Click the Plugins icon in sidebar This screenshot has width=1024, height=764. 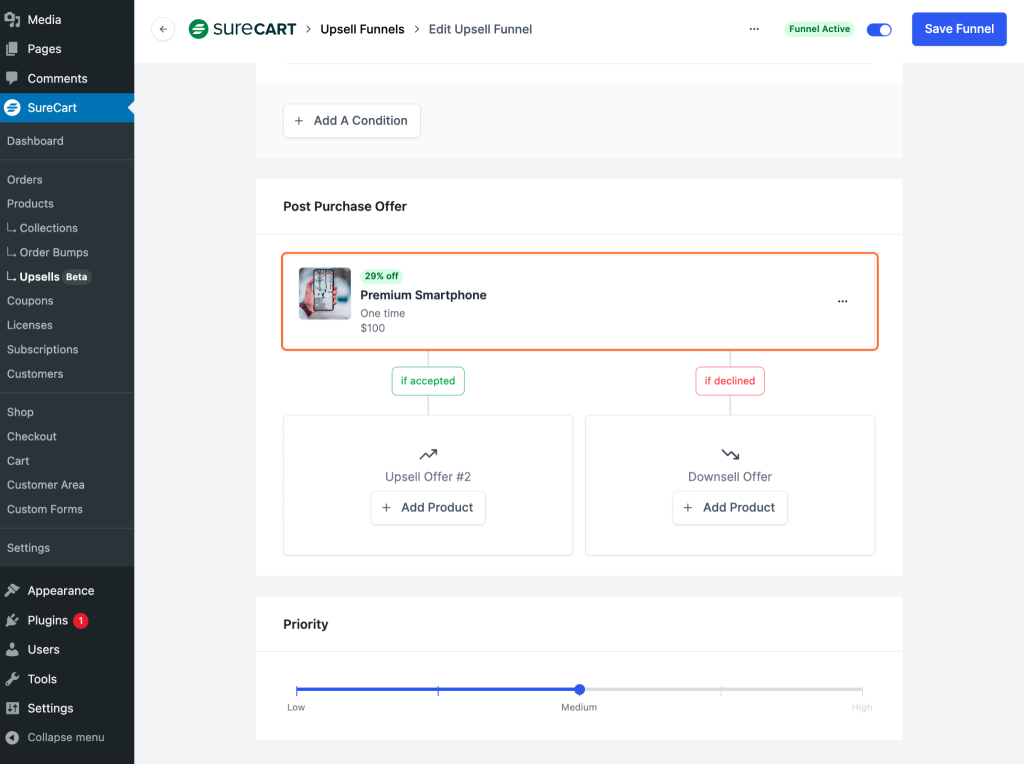pos(12,620)
